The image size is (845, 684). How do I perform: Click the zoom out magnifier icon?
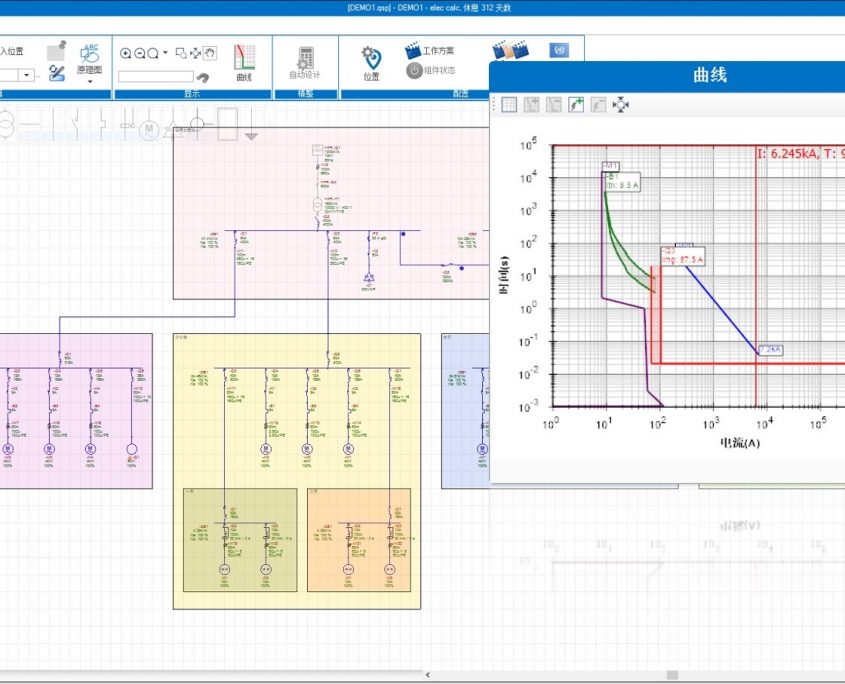point(140,53)
